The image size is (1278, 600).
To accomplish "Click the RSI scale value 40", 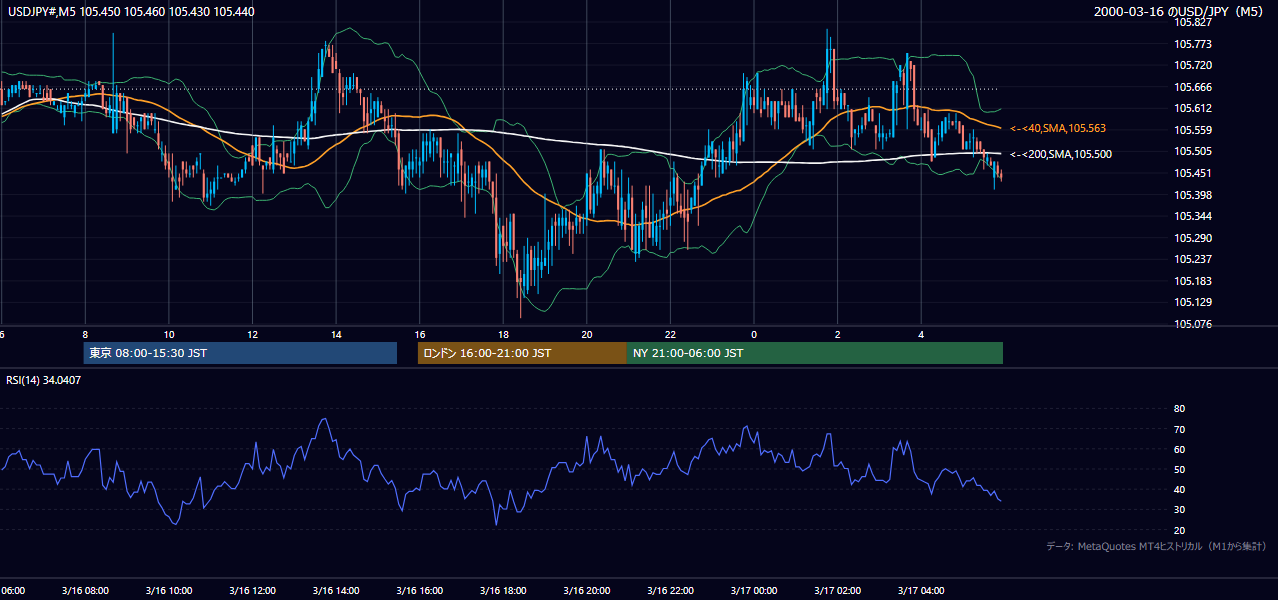I will pyautogui.click(x=1179, y=489).
